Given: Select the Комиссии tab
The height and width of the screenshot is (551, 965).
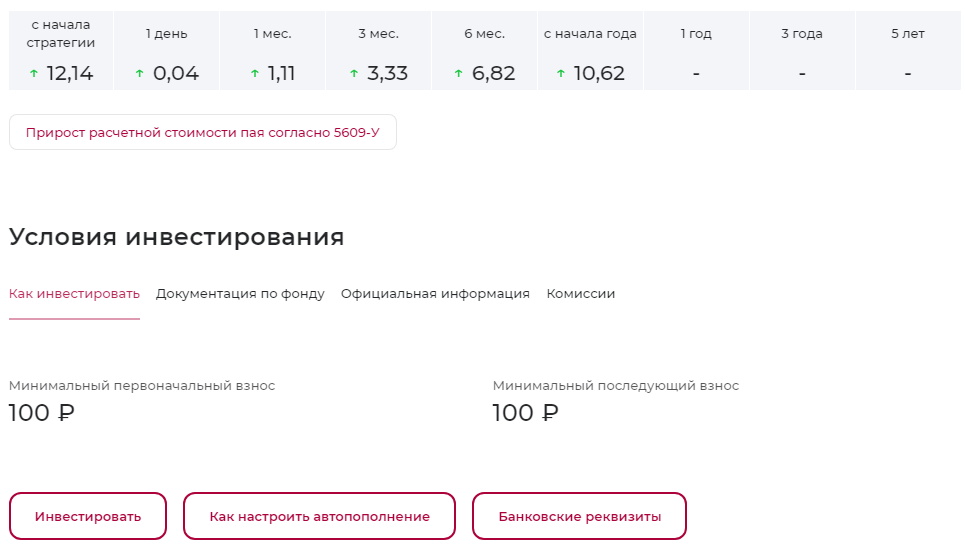Looking at the screenshot, I should pos(581,294).
